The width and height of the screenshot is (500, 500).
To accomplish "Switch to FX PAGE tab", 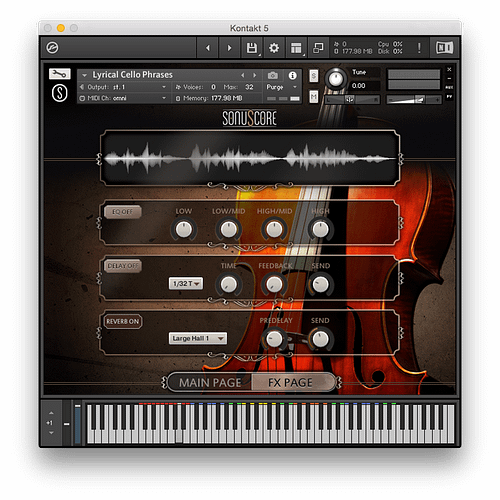I will (291, 383).
